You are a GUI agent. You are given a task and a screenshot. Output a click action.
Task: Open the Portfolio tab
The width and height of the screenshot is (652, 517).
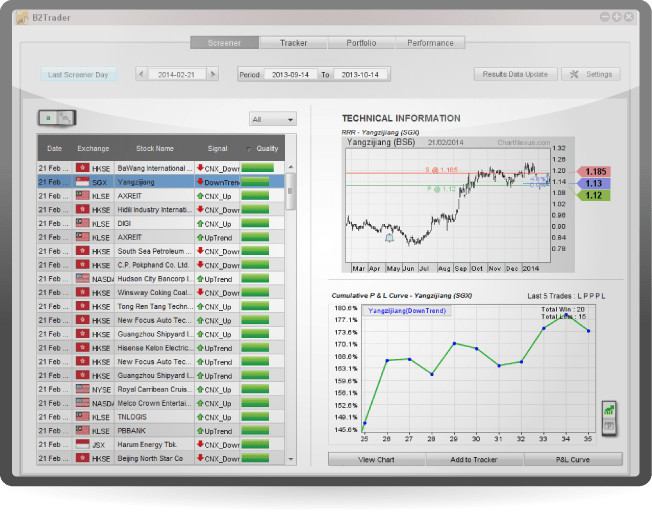361,43
